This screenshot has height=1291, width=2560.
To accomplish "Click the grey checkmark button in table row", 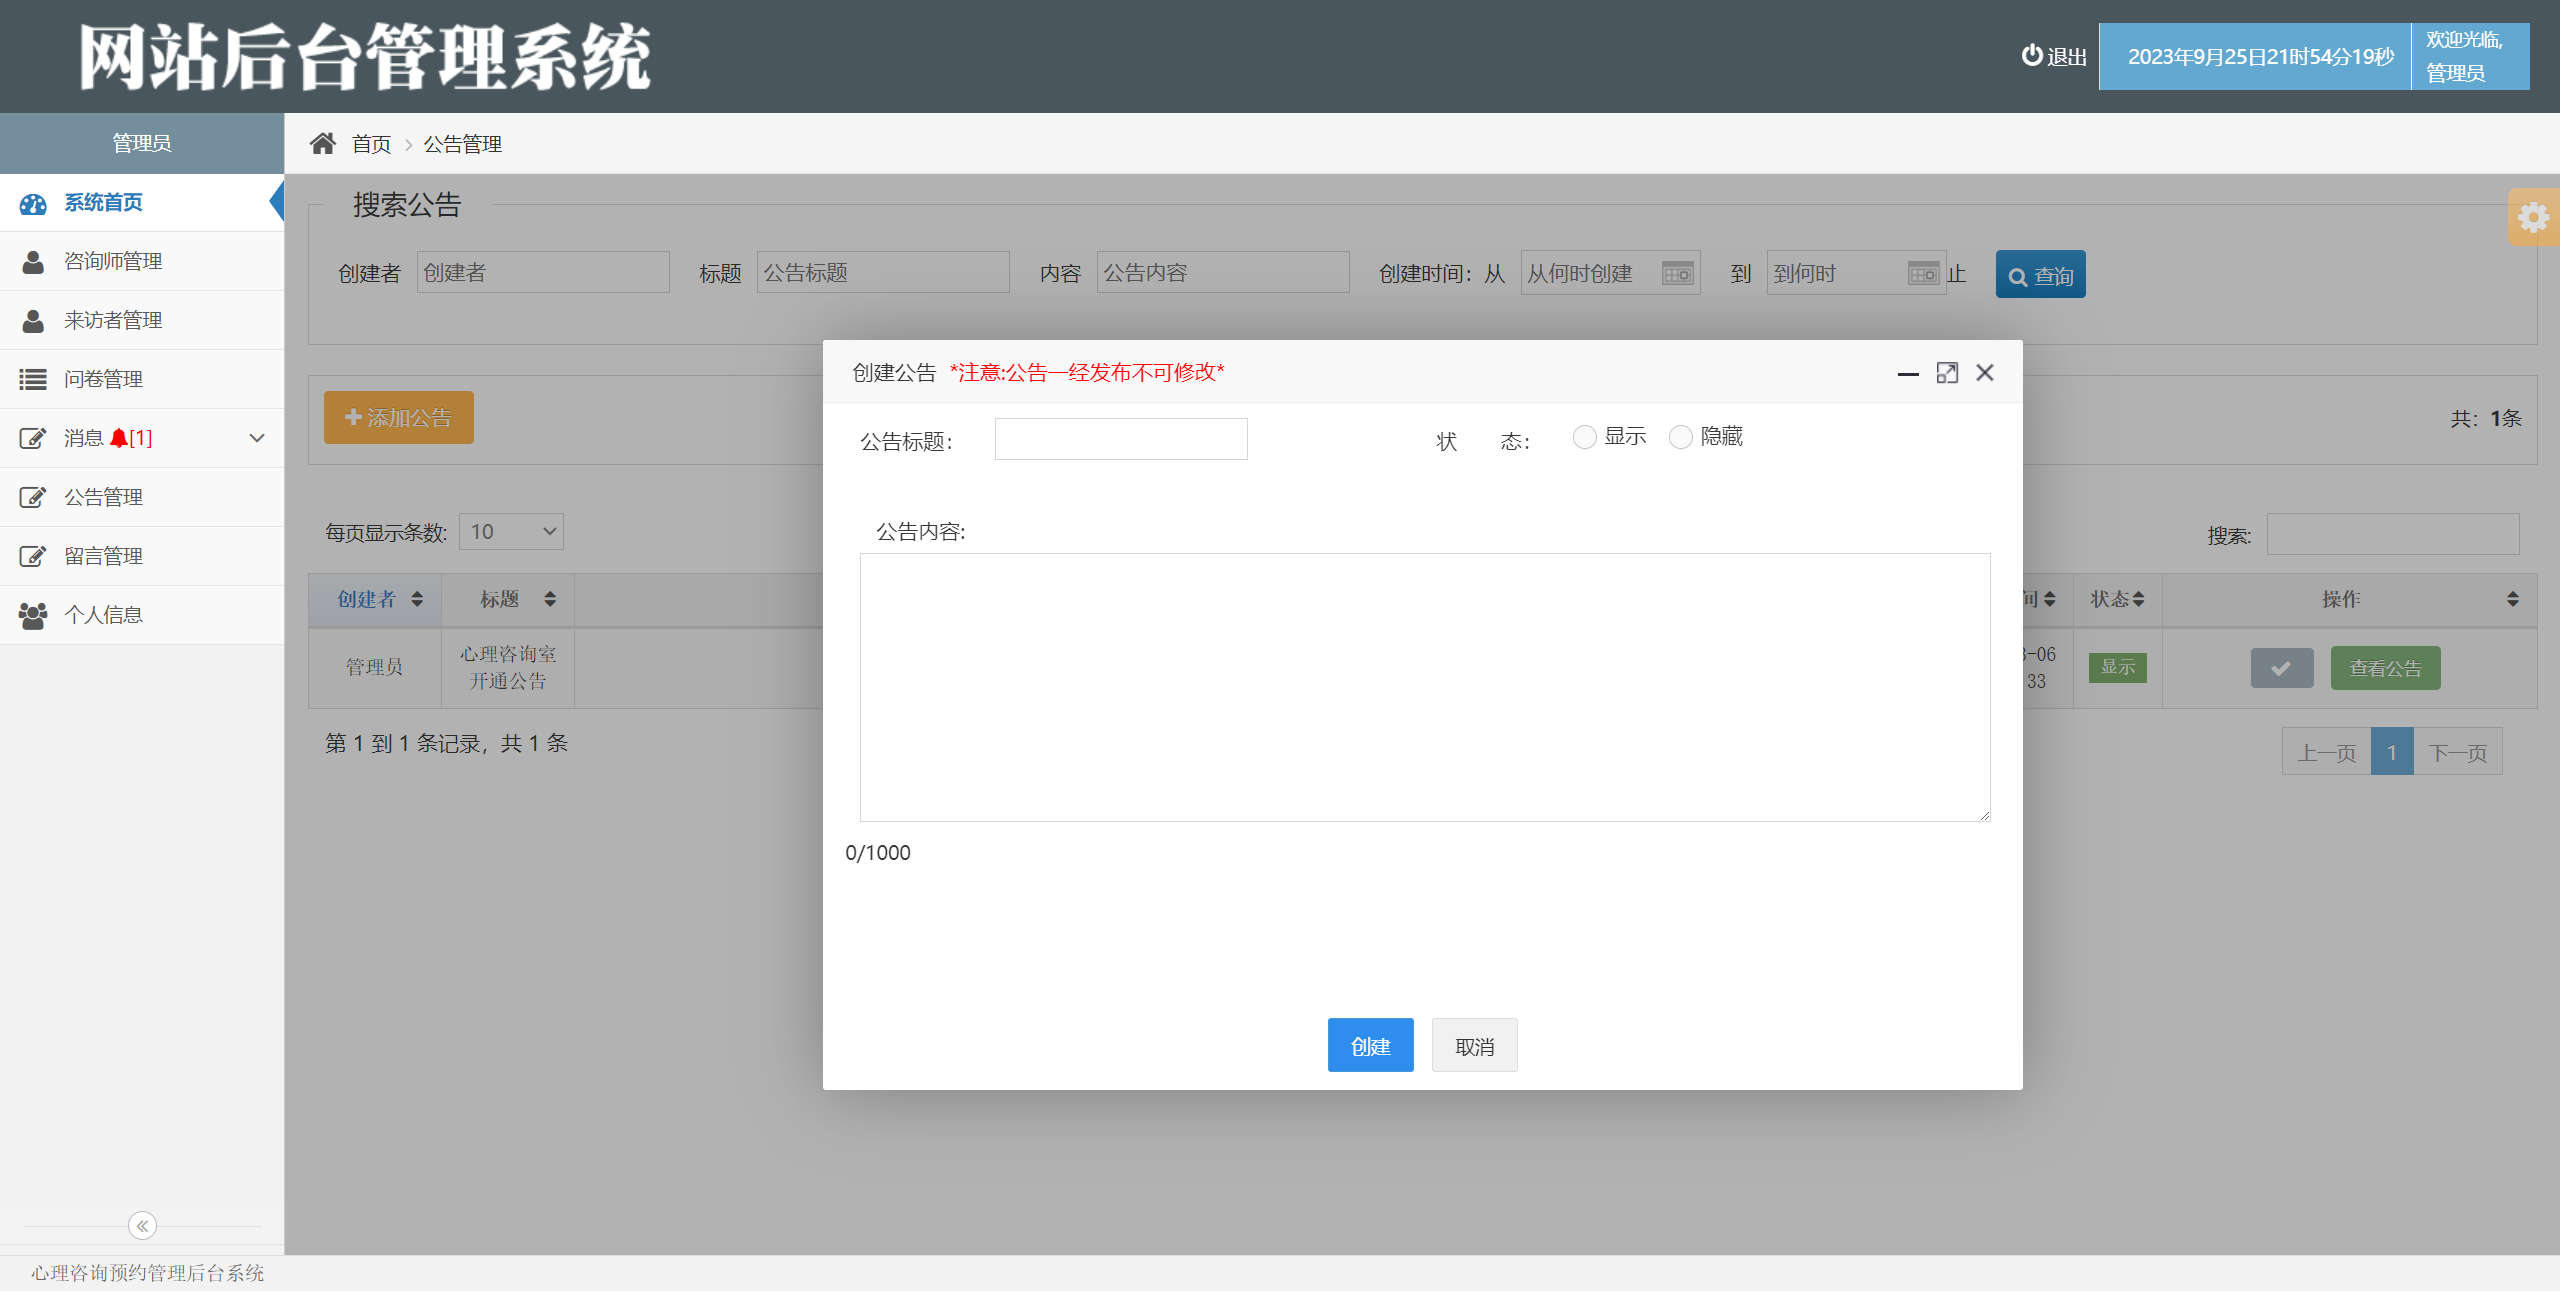I will [x=2281, y=668].
